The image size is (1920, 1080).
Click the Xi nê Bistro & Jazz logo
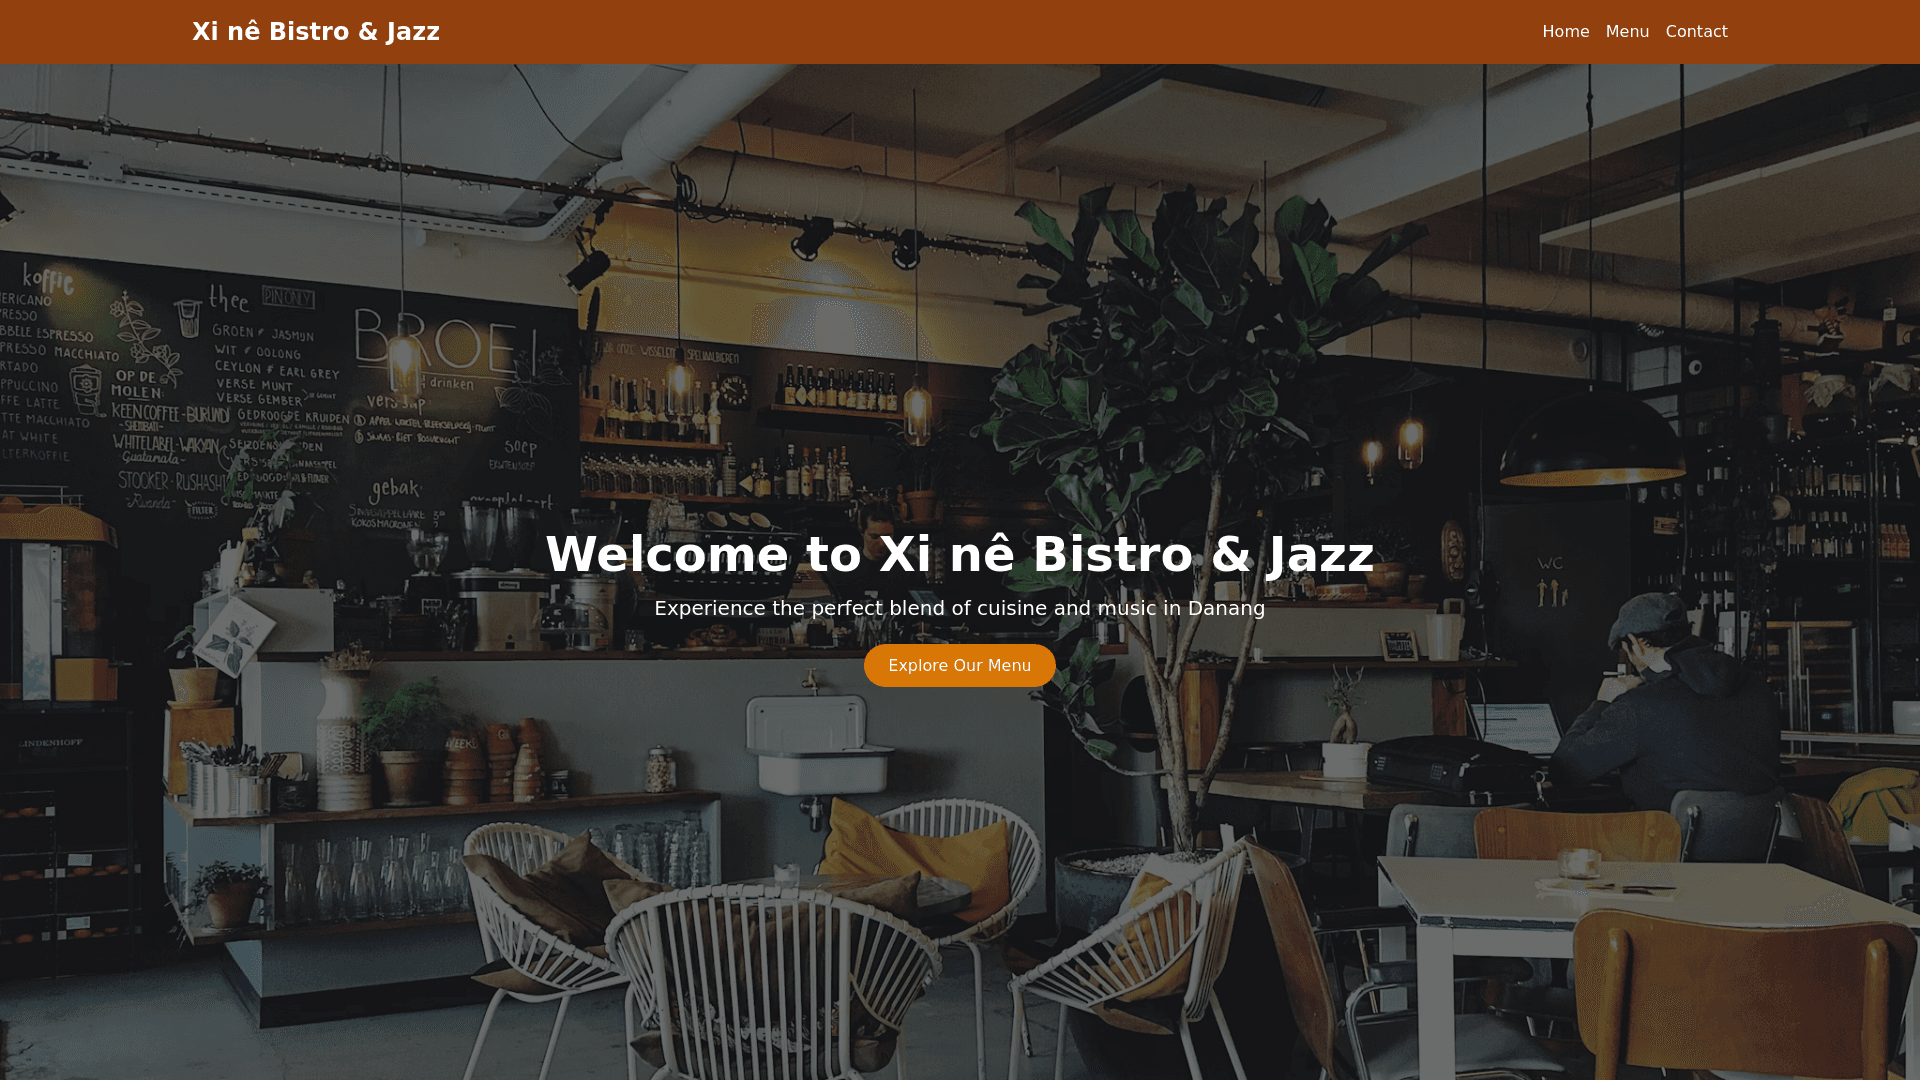(x=316, y=32)
